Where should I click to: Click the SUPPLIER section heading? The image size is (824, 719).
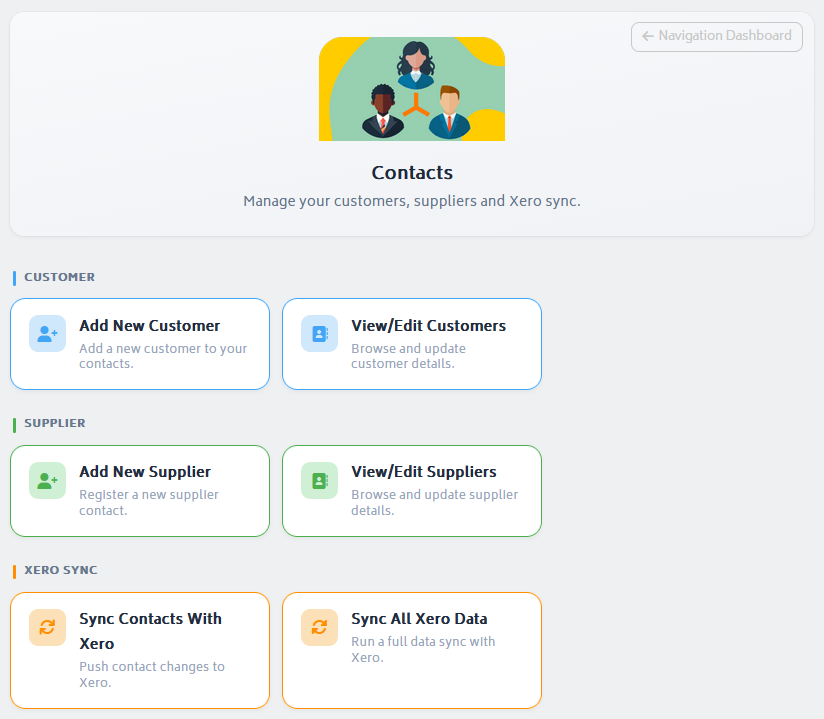pos(55,423)
